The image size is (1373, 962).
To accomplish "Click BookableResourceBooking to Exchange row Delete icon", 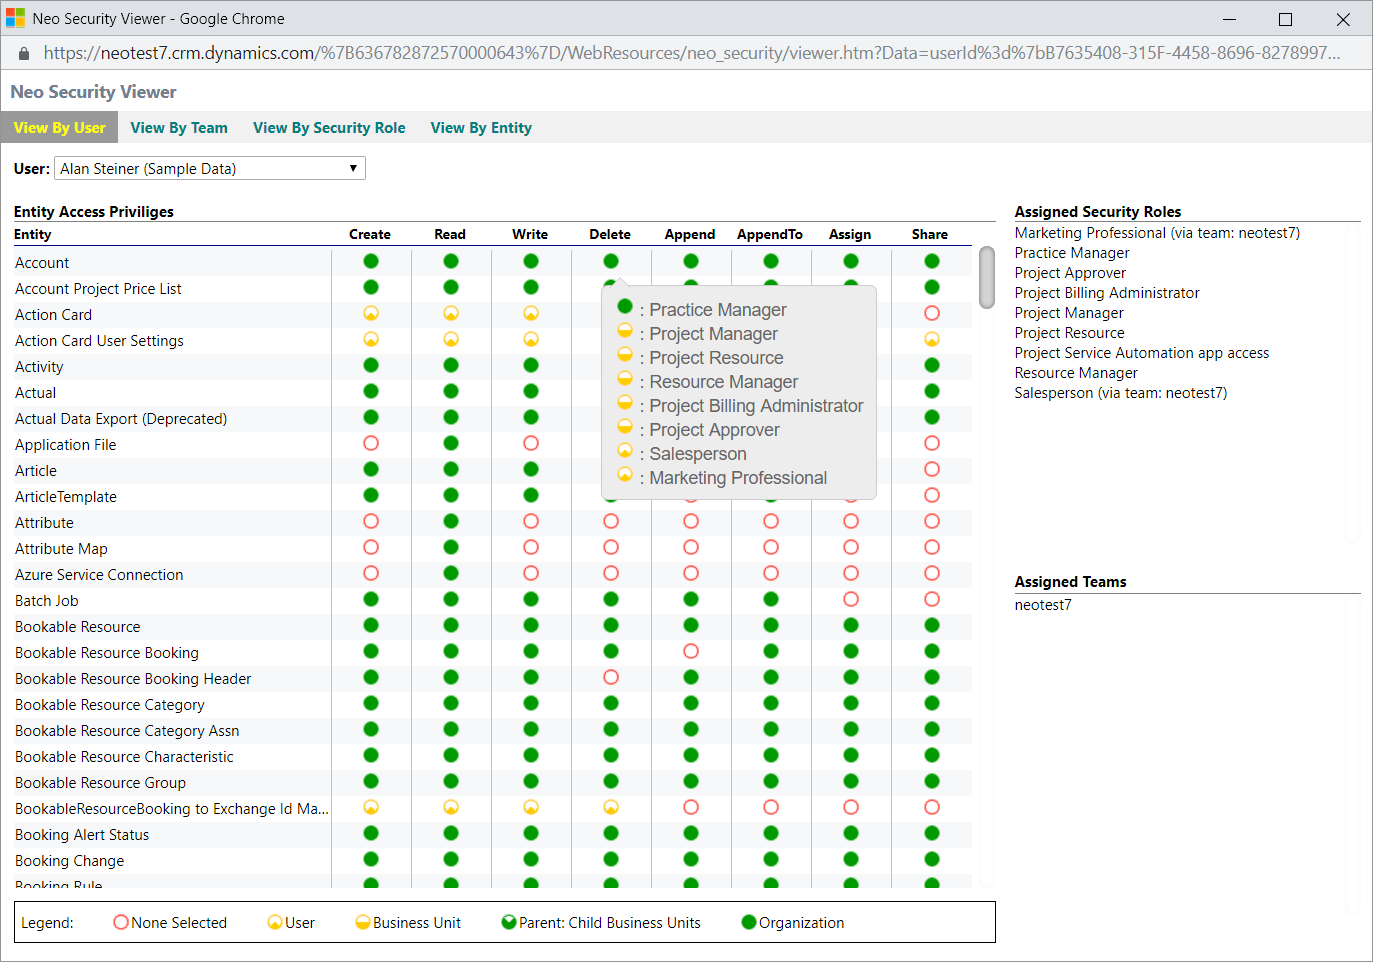I will pyautogui.click(x=611, y=807).
